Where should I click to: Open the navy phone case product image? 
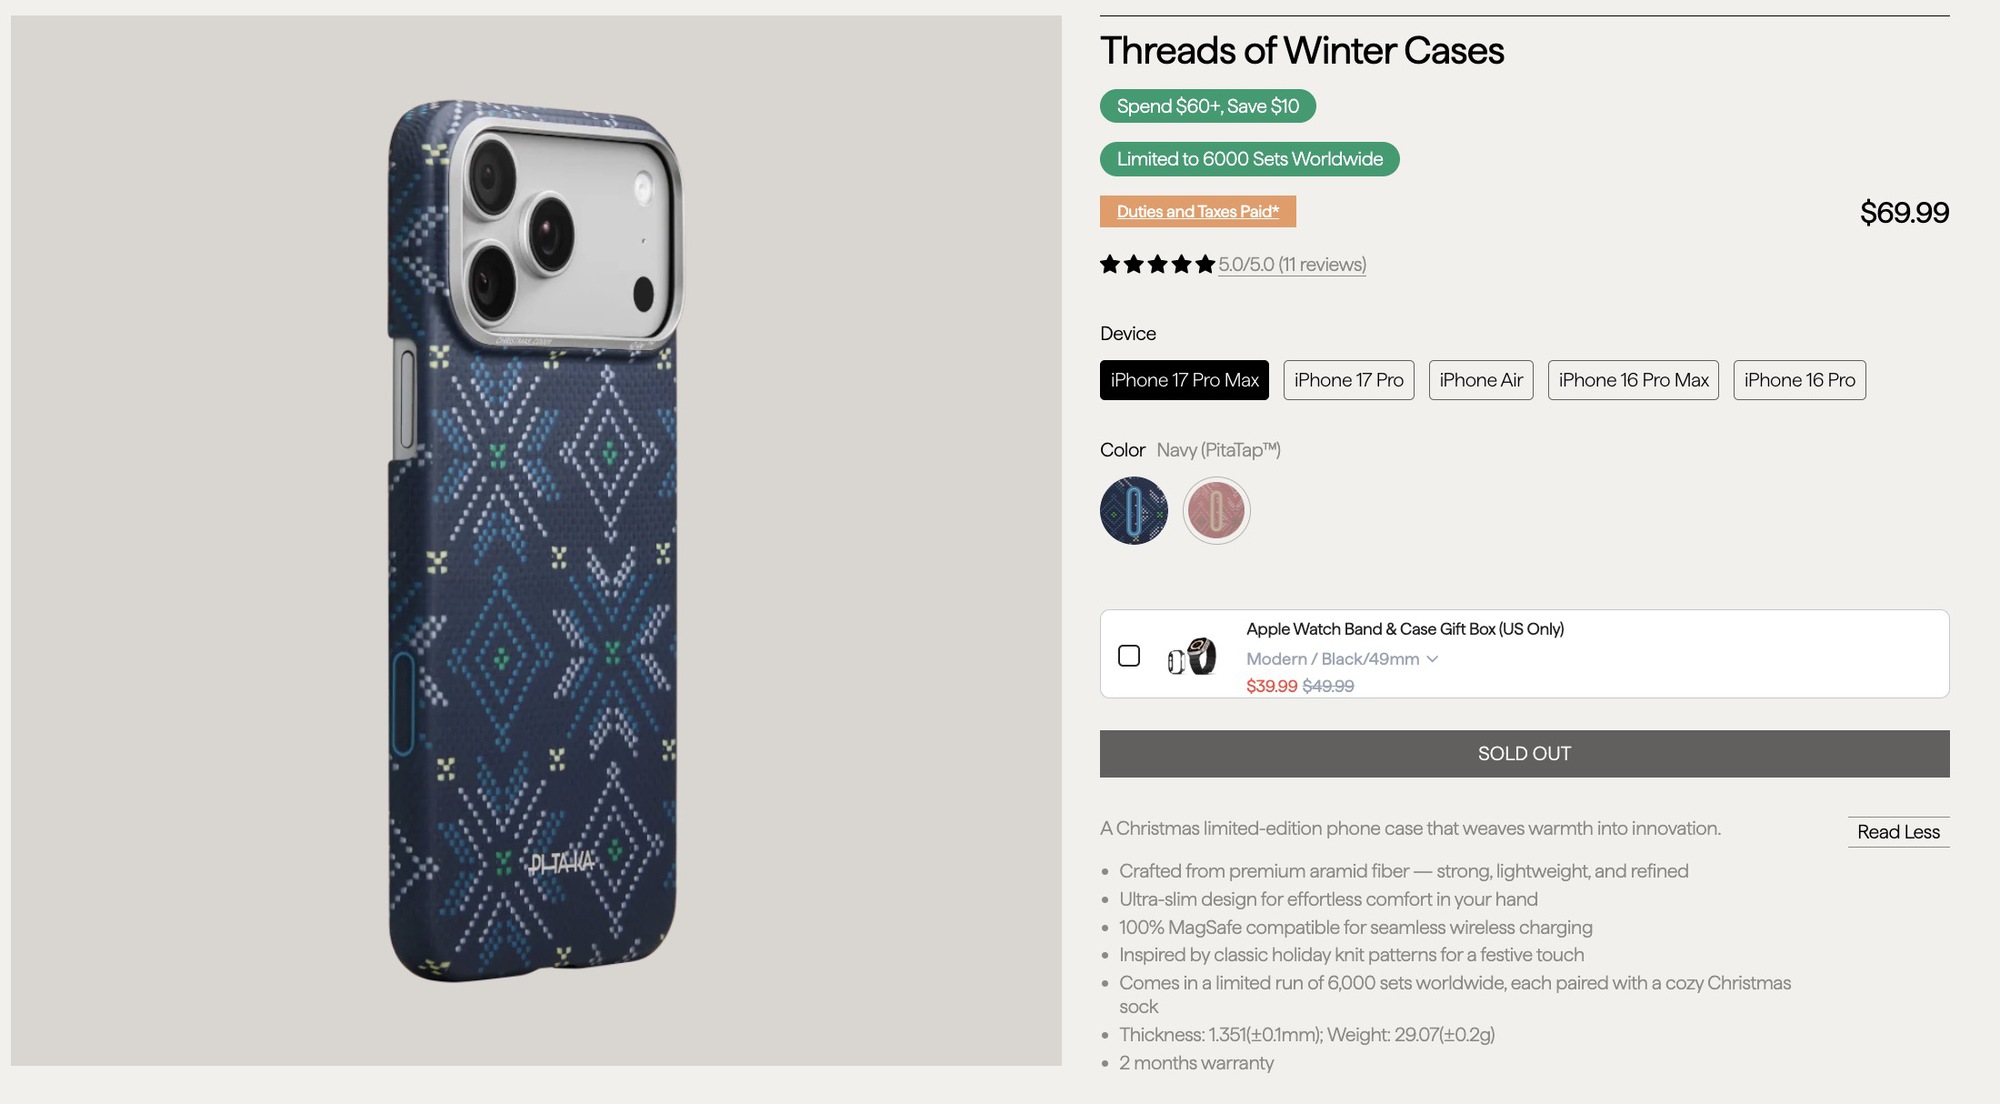[536, 540]
